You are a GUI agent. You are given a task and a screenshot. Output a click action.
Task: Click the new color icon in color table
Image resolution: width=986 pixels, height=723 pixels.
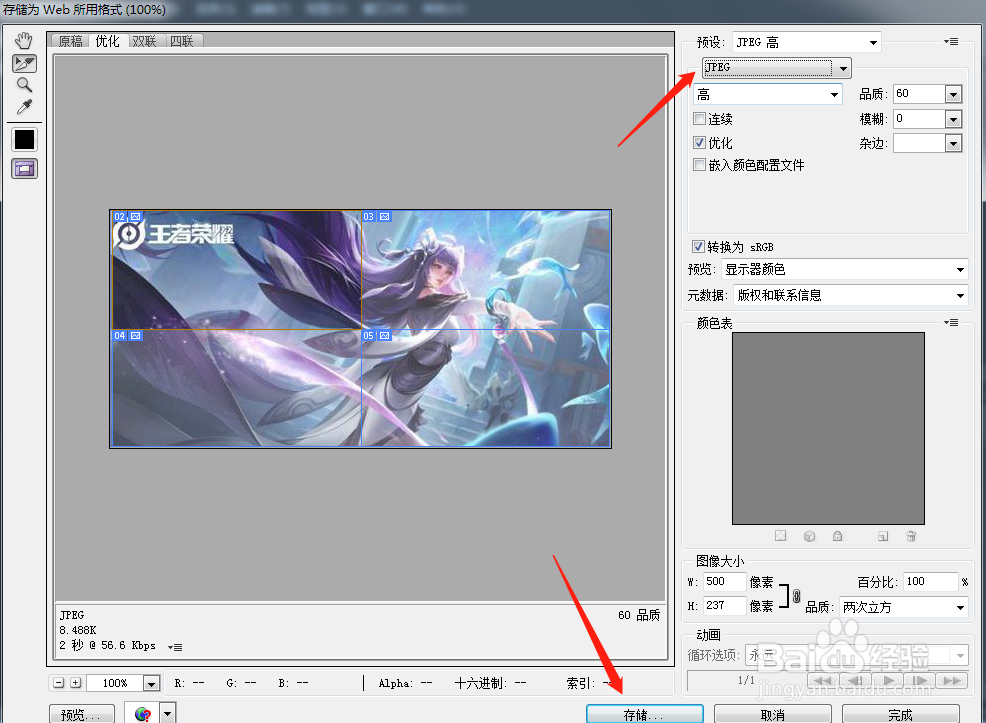[883, 536]
